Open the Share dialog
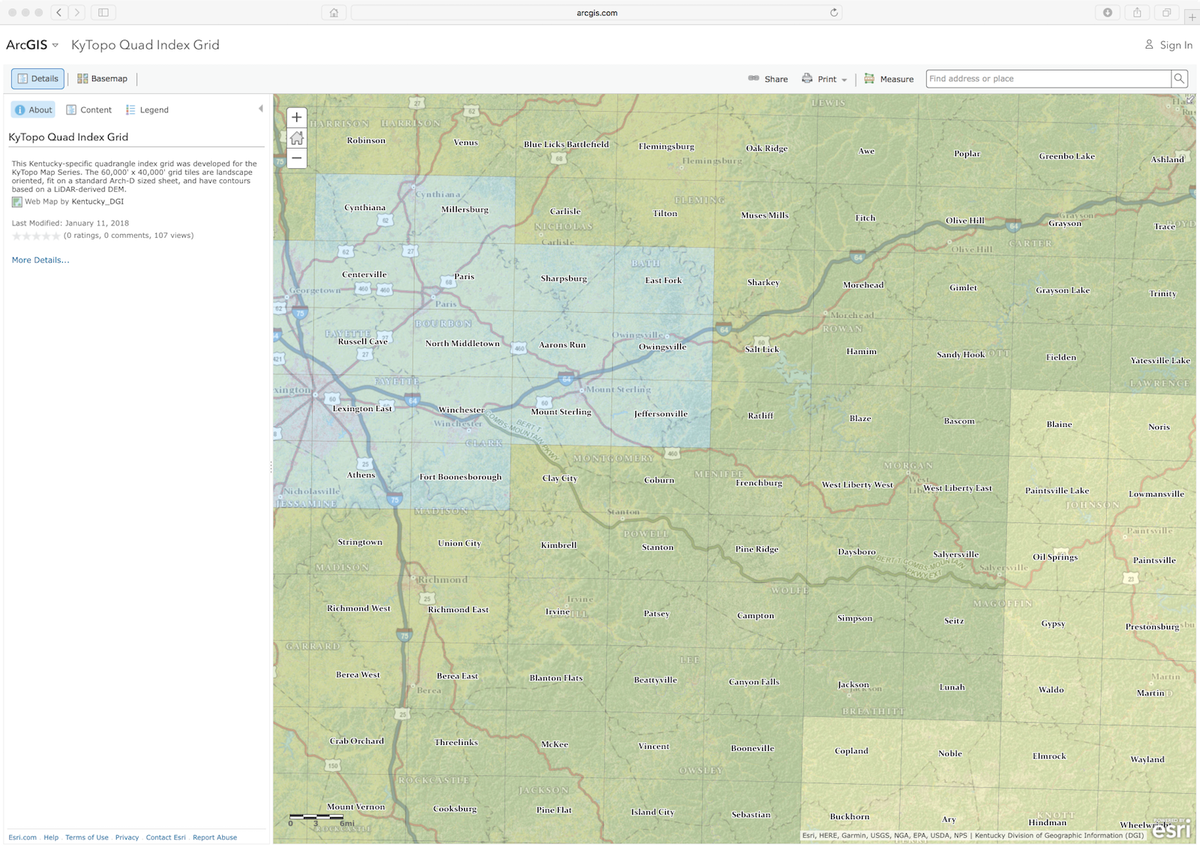 768,79
